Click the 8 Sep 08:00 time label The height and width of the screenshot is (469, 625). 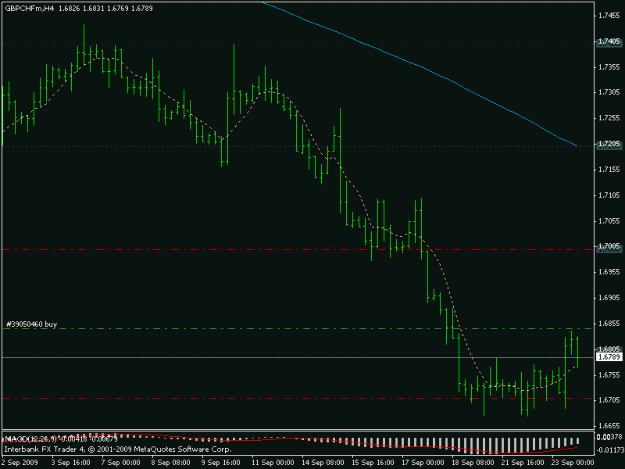tap(171, 463)
